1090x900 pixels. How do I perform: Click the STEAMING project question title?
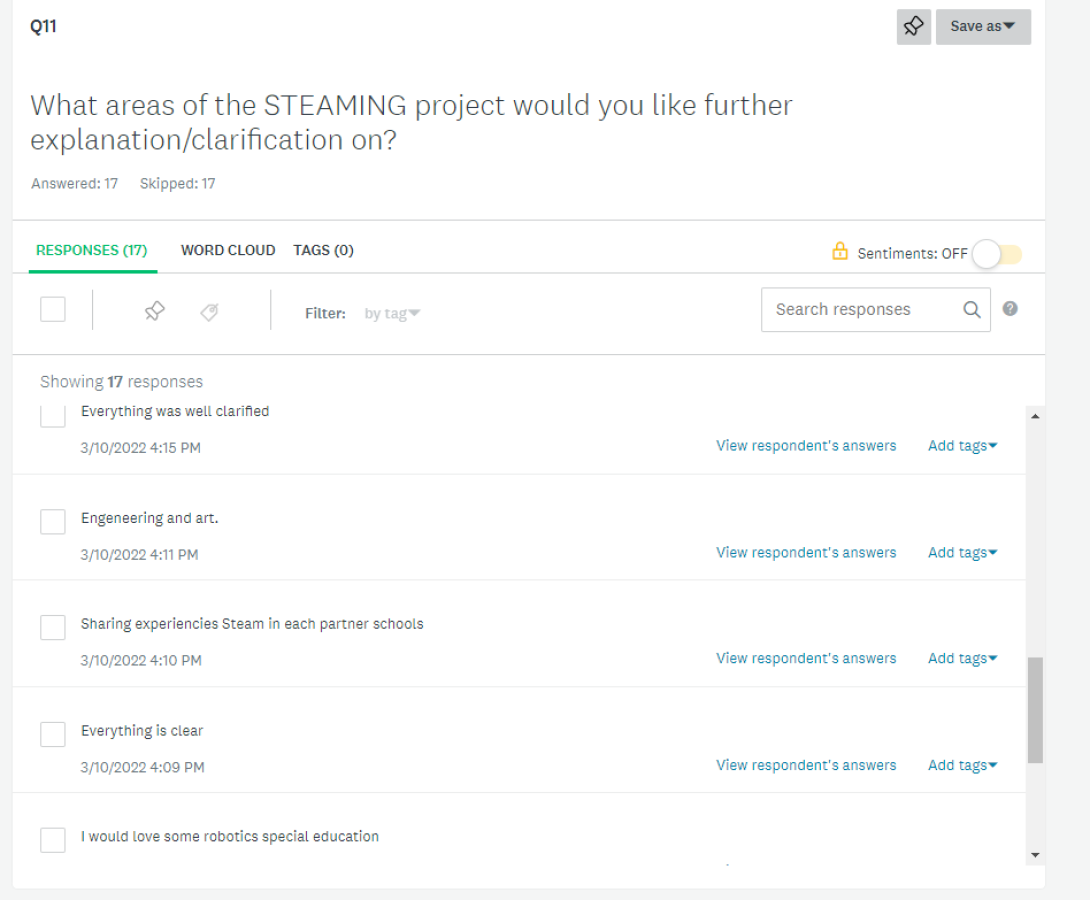(411, 122)
